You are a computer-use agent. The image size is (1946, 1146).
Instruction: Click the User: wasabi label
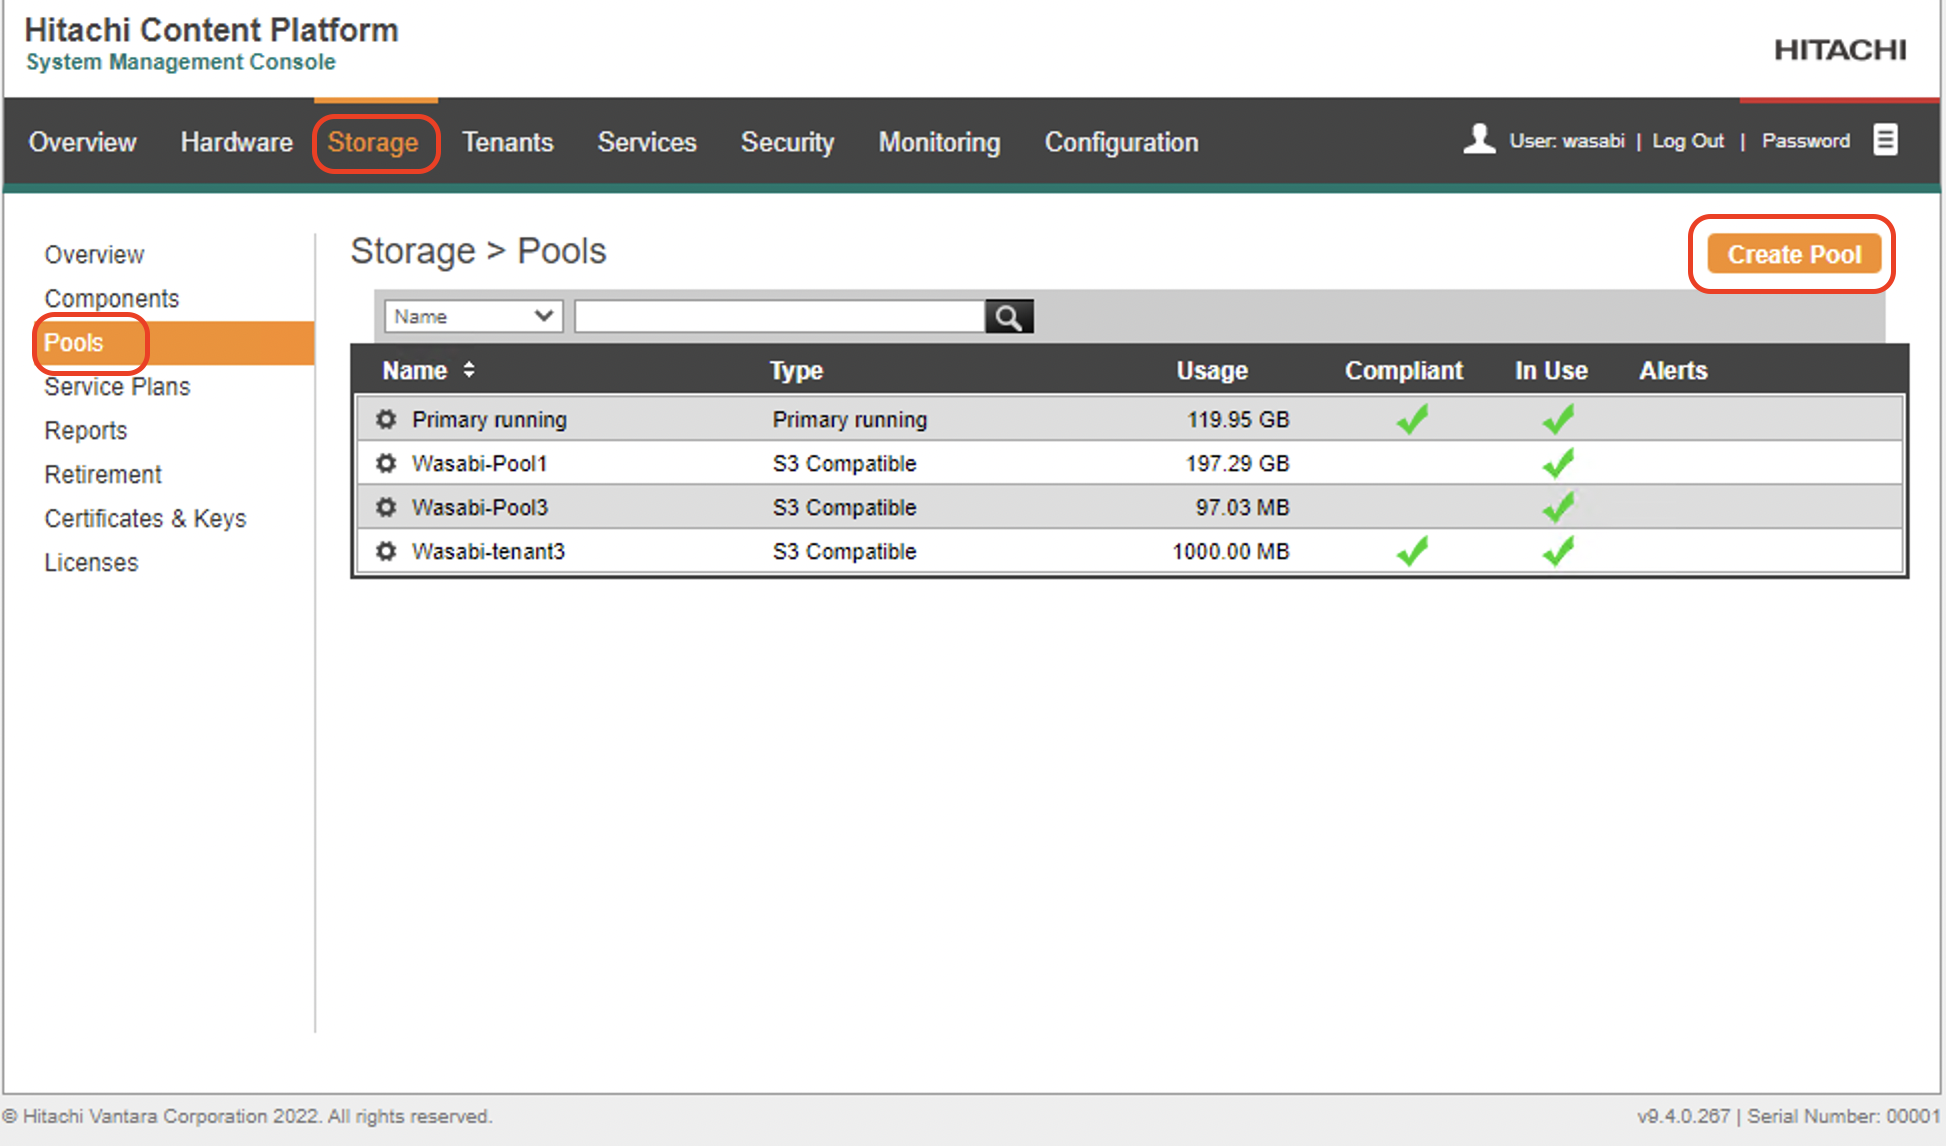click(1567, 141)
